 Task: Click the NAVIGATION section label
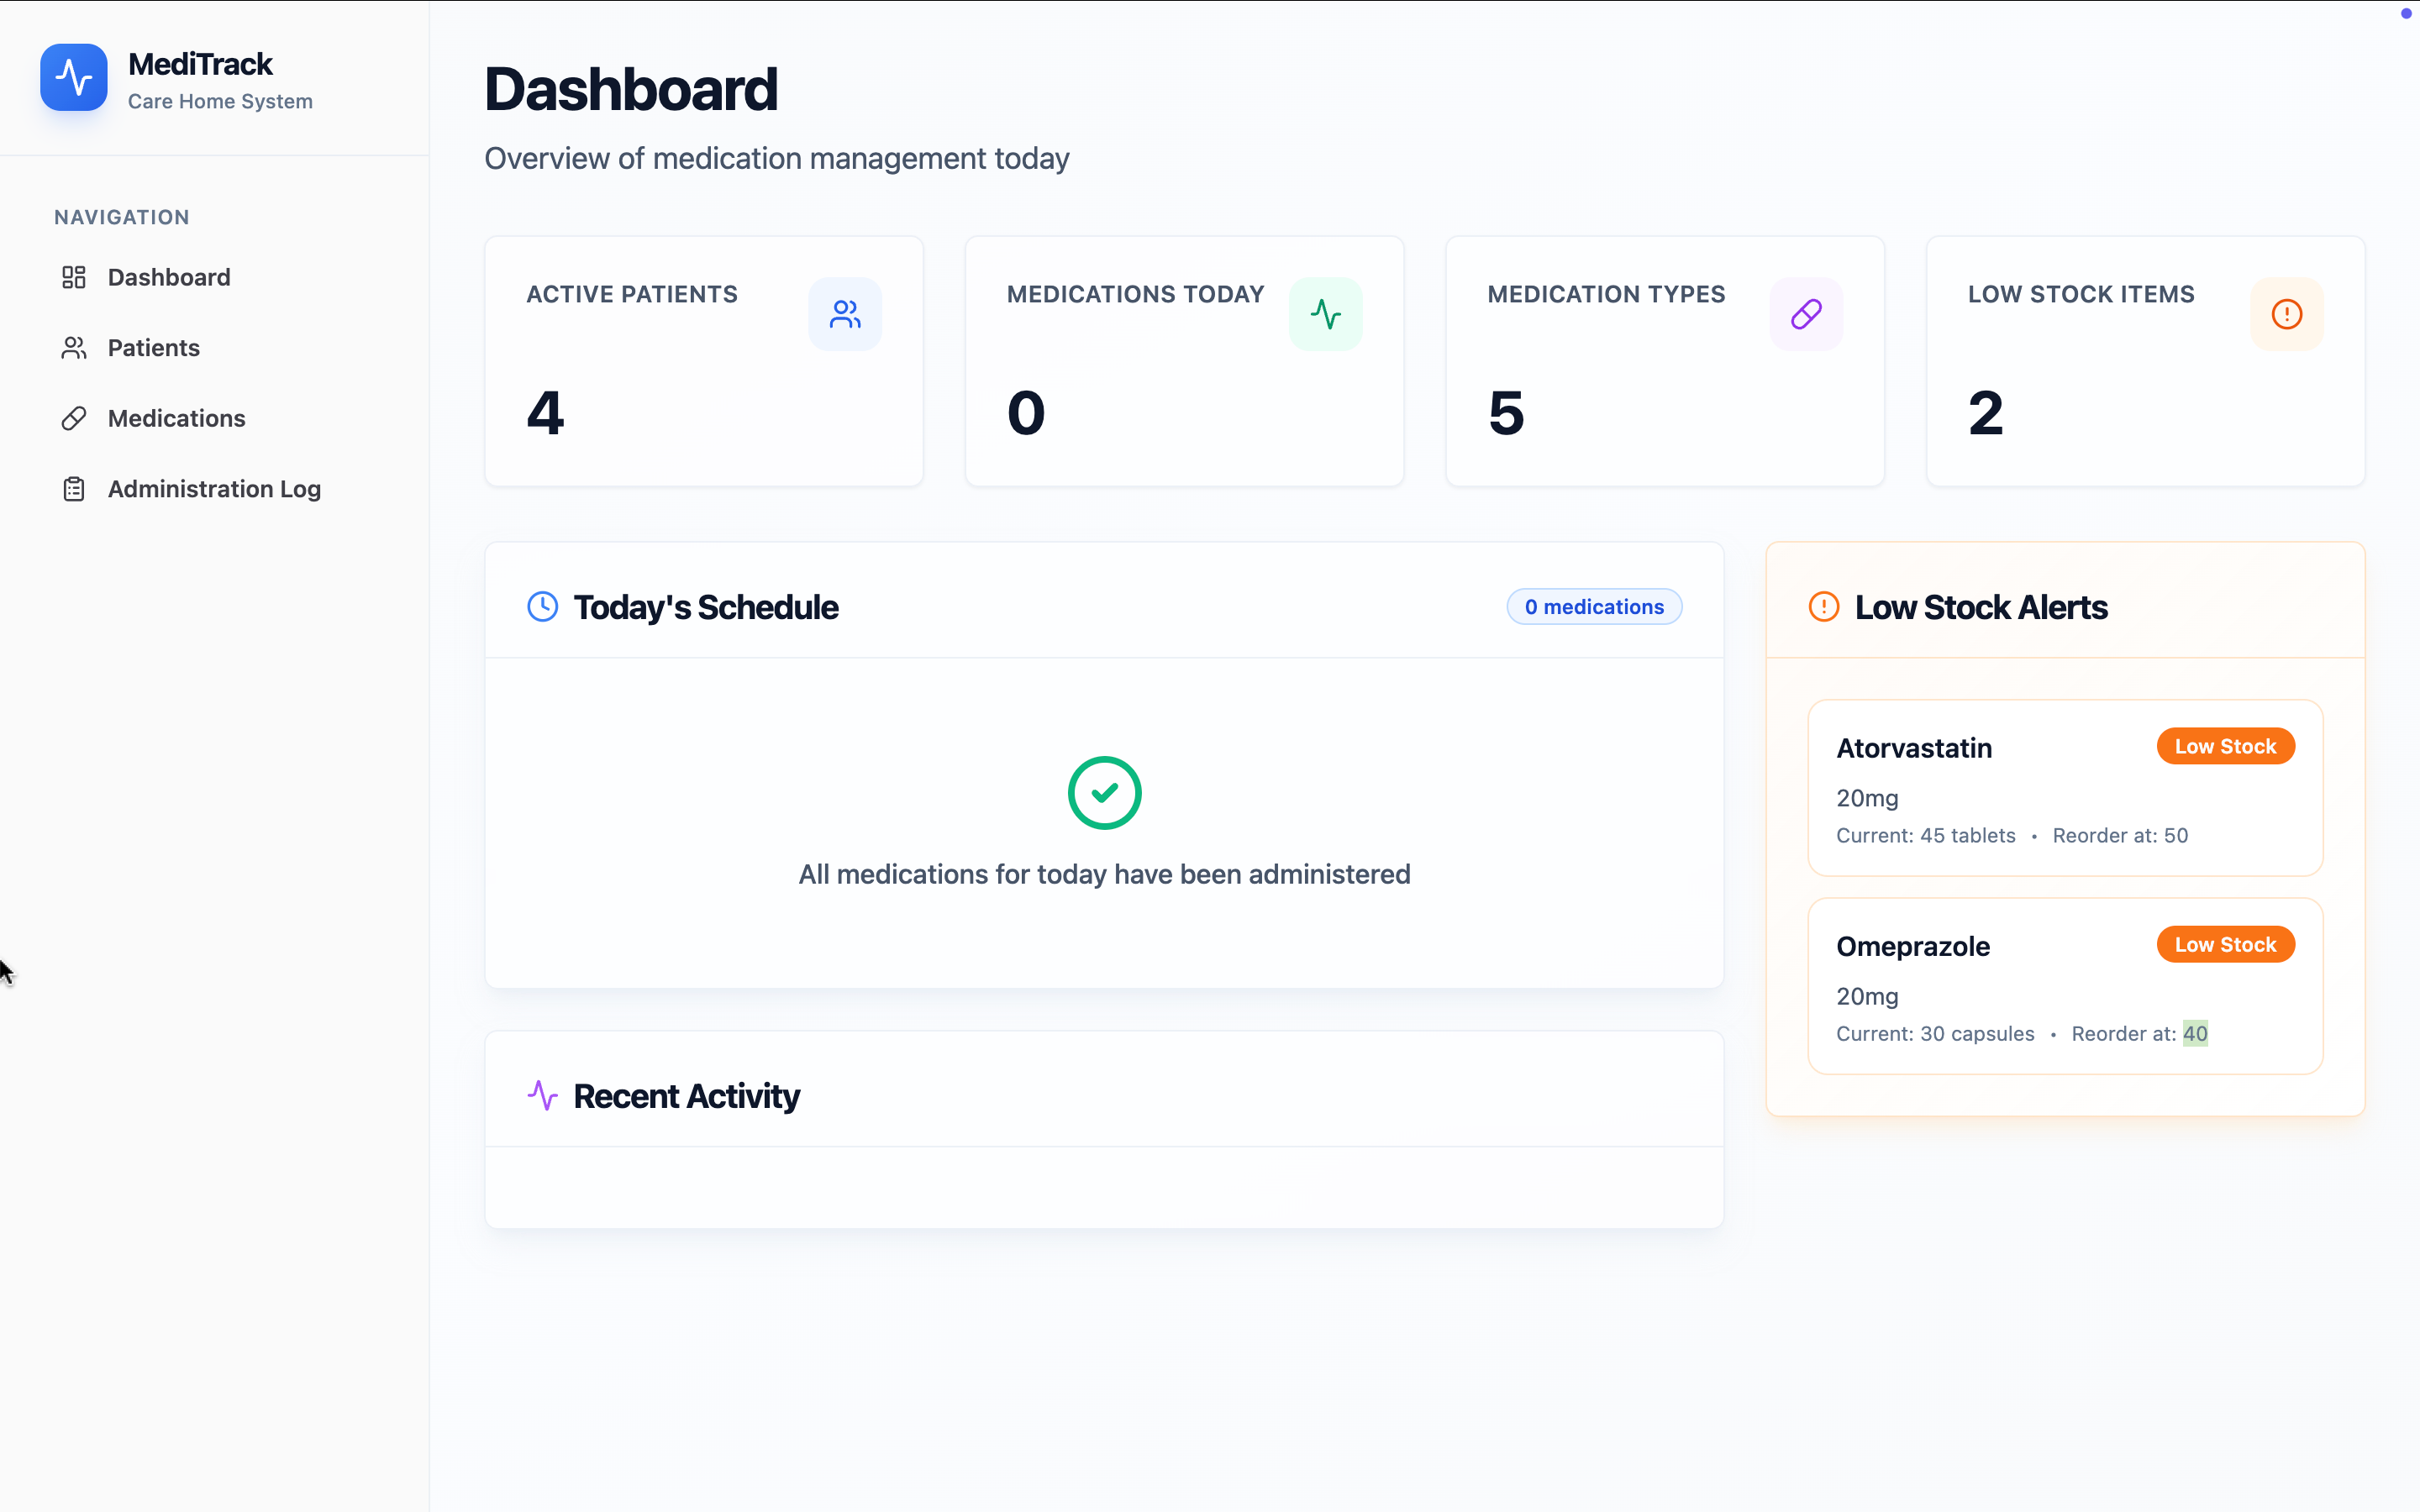(x=122, y=217)
